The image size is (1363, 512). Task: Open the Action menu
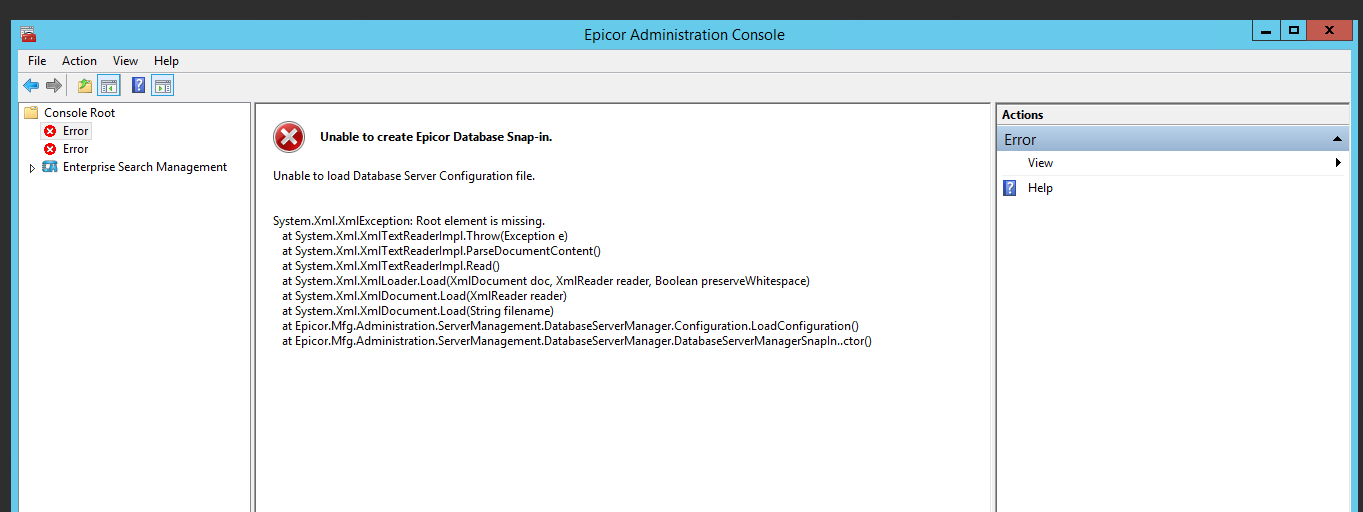pyautogui.click(x=80, y=61)
